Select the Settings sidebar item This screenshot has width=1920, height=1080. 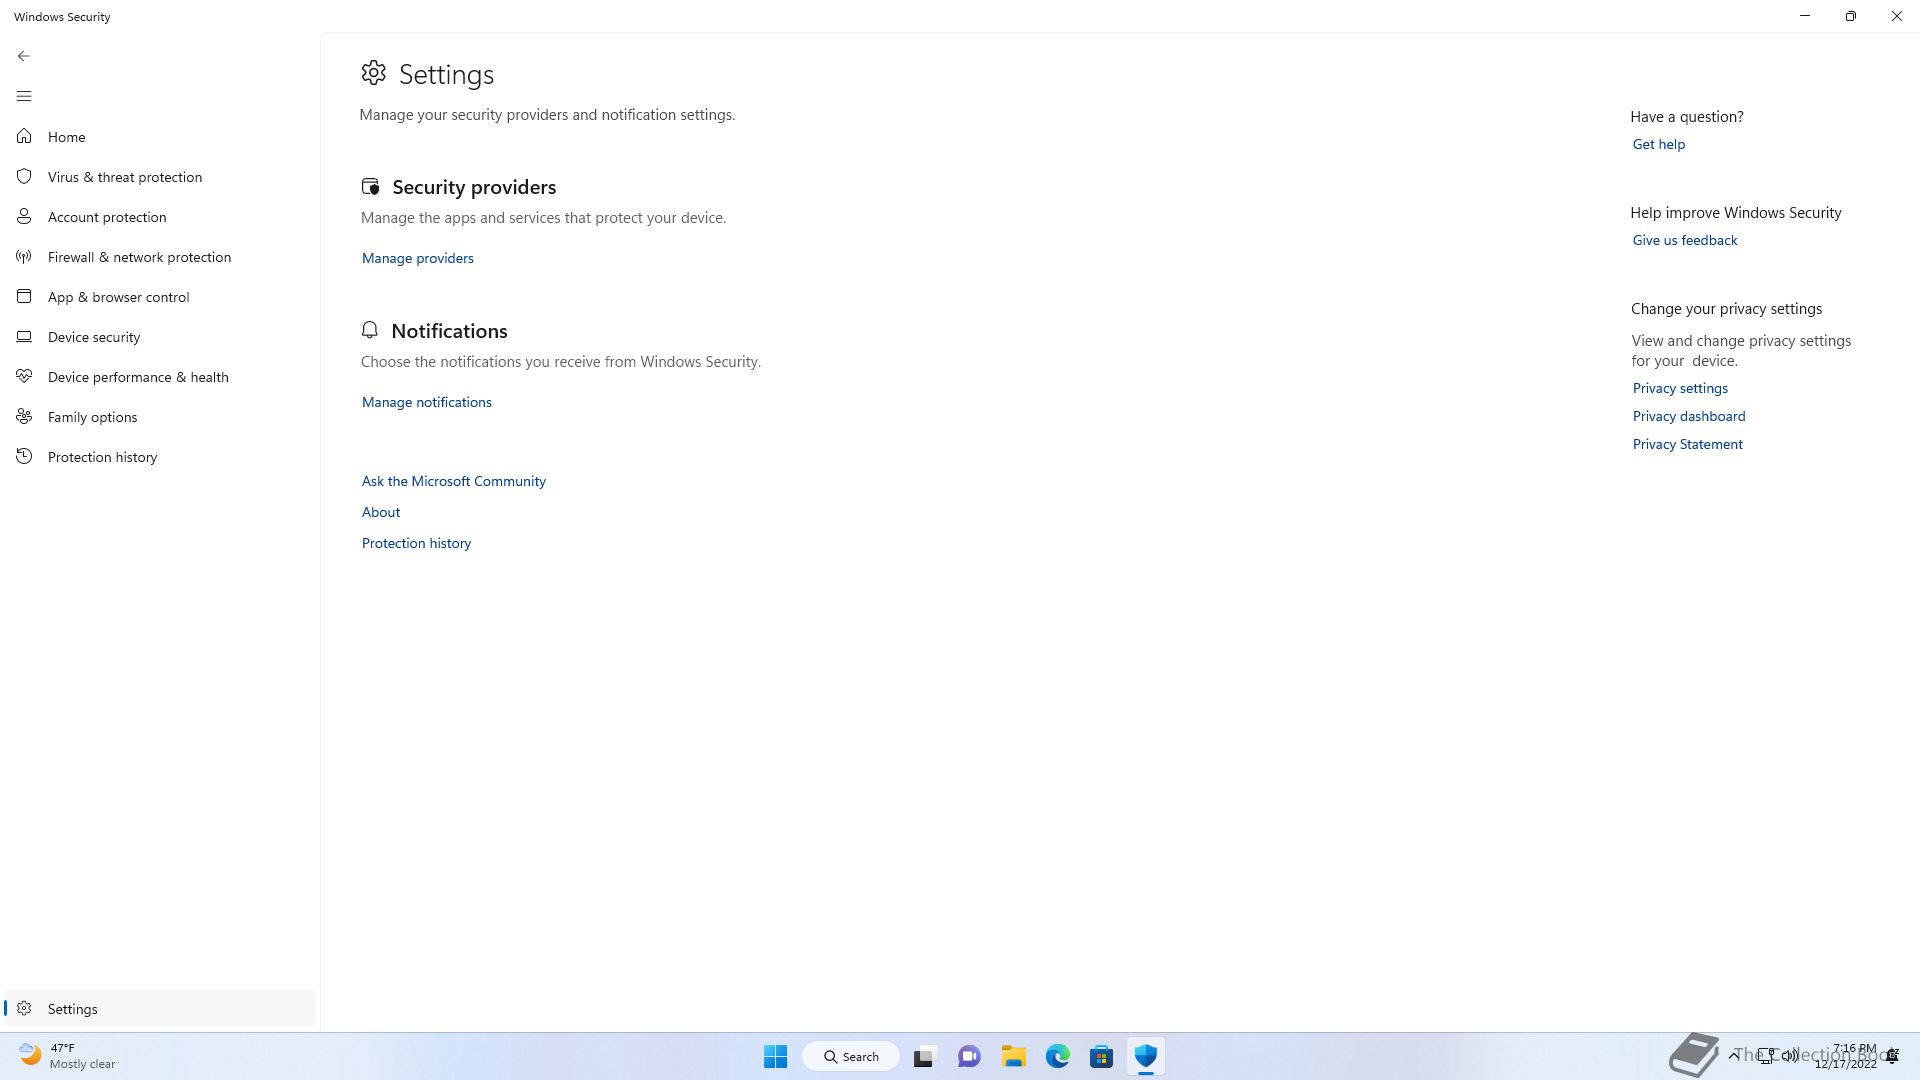tap(160, 1008)
